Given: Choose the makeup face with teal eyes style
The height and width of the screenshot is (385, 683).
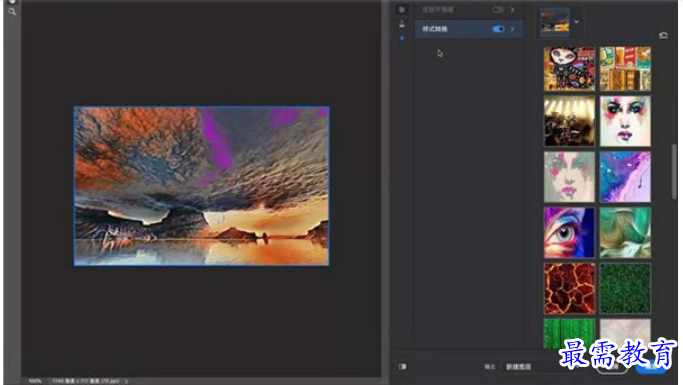Looking at the screenshot, I should coord(625,121).
